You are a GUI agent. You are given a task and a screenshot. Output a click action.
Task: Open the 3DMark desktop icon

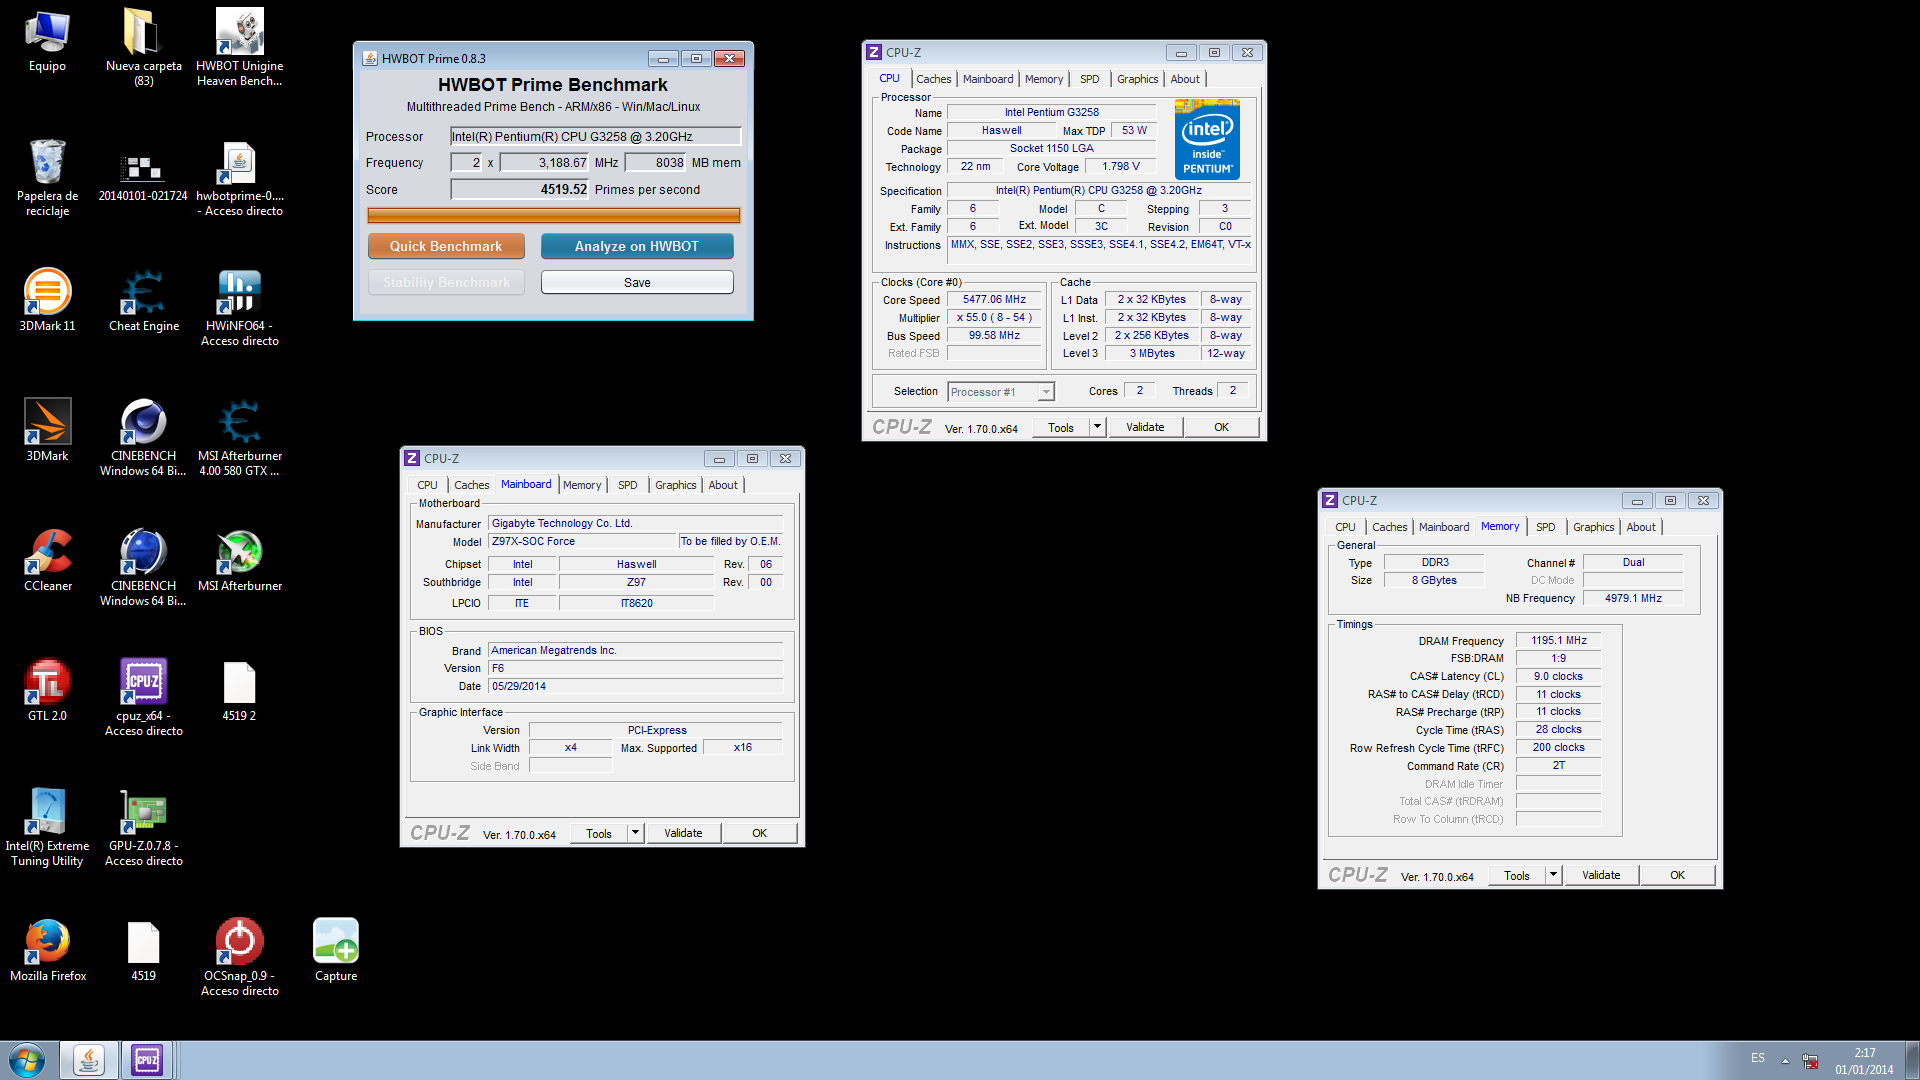(x=47, y=430)
